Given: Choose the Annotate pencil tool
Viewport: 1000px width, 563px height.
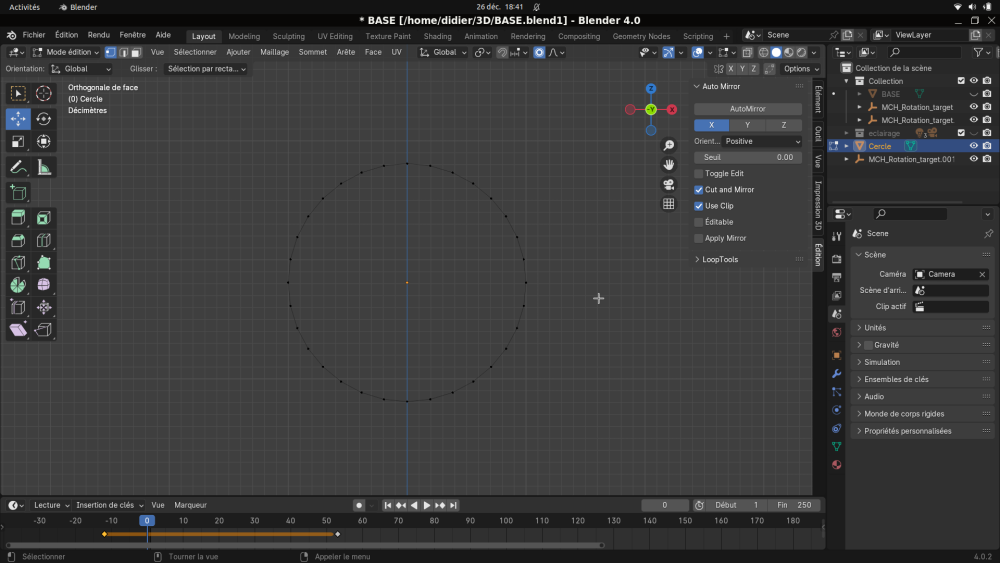Looking at the screenshot, I should 18,168.
